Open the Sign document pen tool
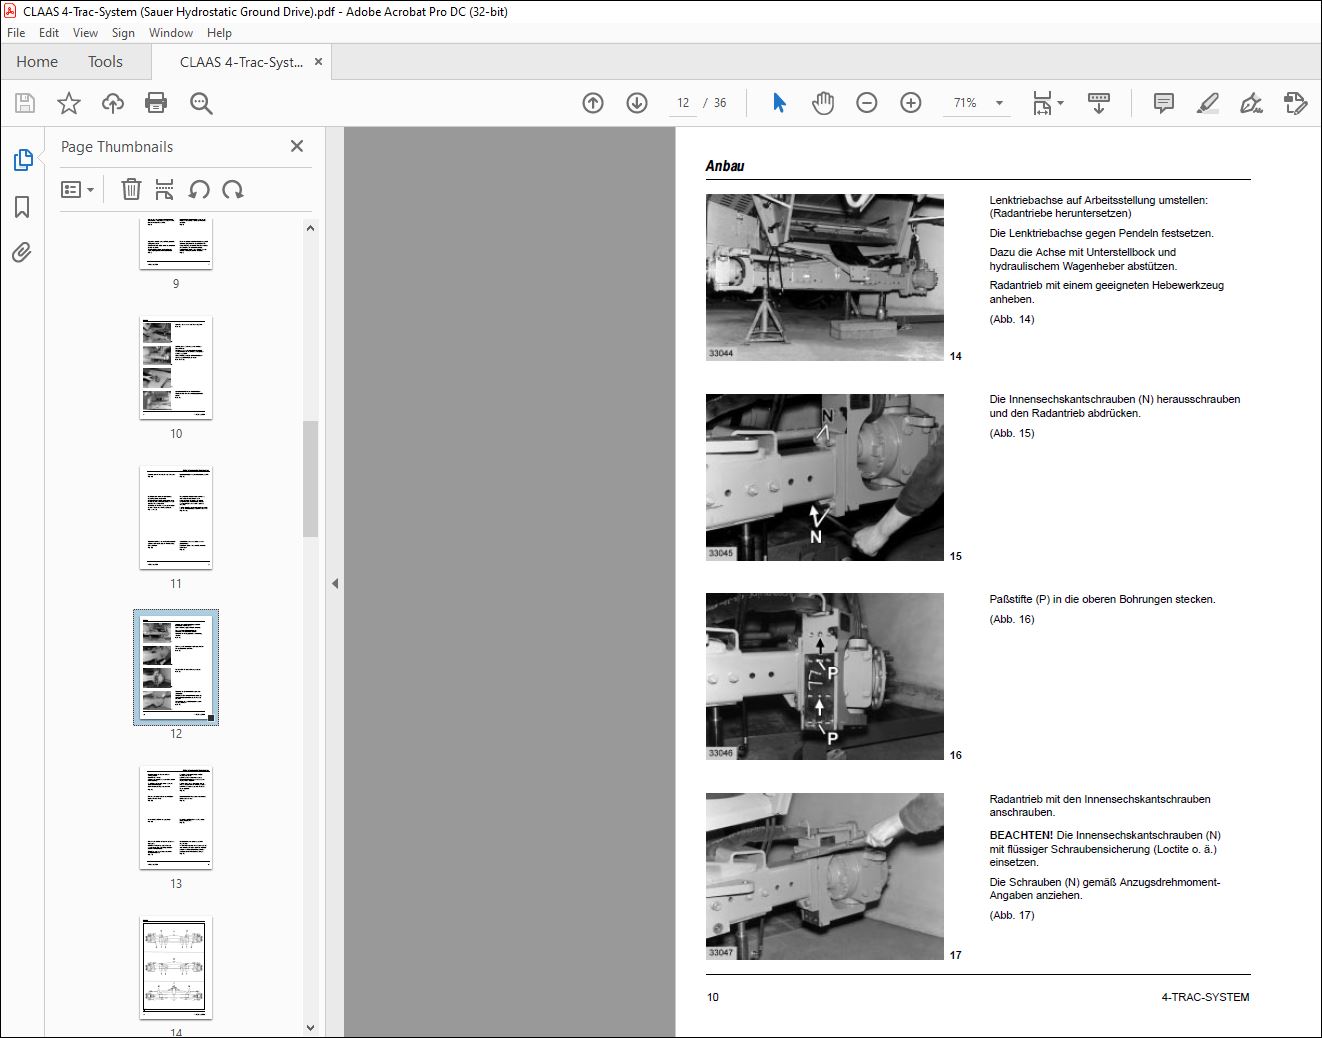The image size is (1322, 1038). point(1251,103)
